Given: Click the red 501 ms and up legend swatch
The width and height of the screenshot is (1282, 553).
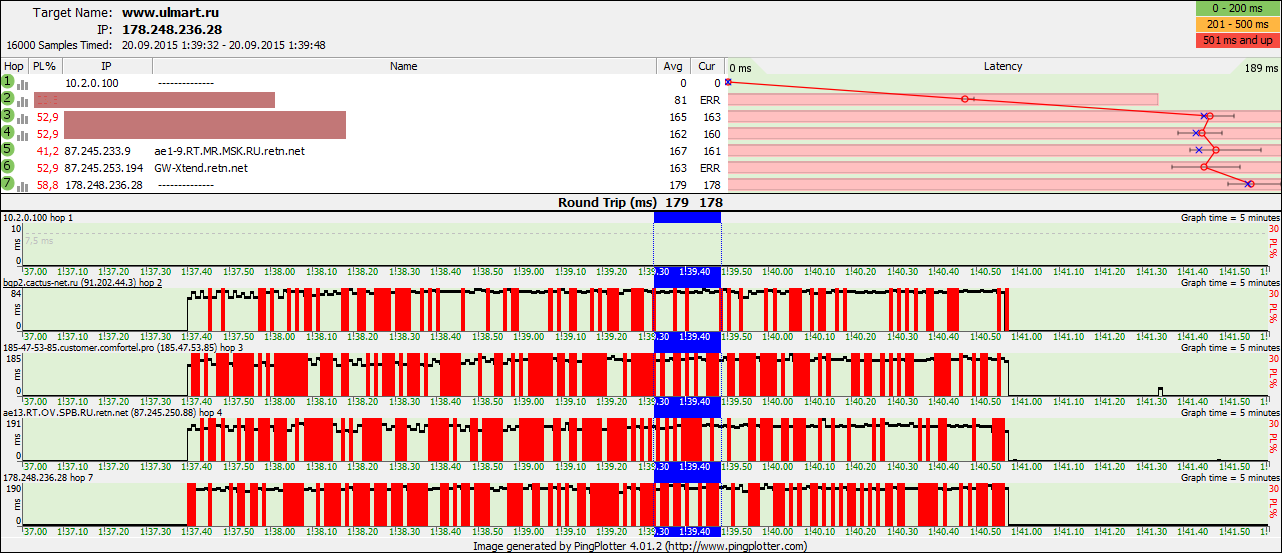Looking at the screenshot, I should 1236,40.
